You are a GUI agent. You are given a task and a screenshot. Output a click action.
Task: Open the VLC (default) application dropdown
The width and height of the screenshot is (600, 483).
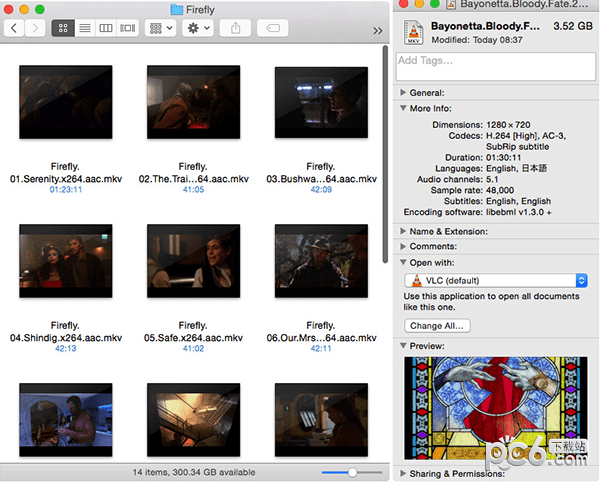pyautogui.click(x=496, y=281)
